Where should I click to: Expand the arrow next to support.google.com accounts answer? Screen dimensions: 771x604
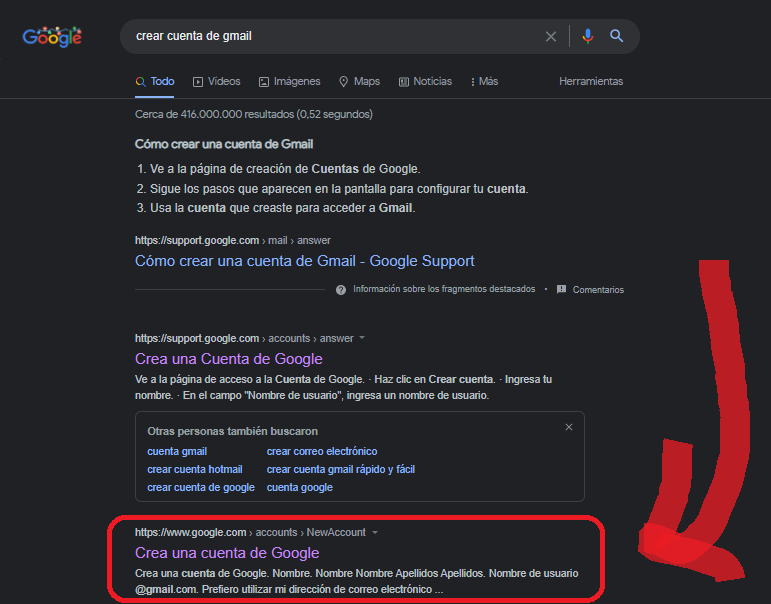pos(362,338)
